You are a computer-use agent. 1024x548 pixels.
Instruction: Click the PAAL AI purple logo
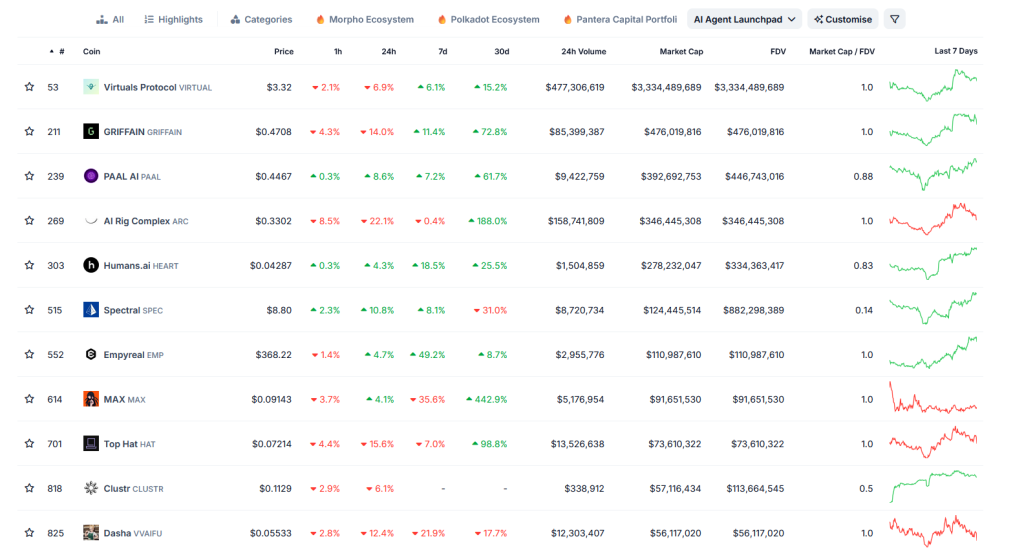point(91,176)
